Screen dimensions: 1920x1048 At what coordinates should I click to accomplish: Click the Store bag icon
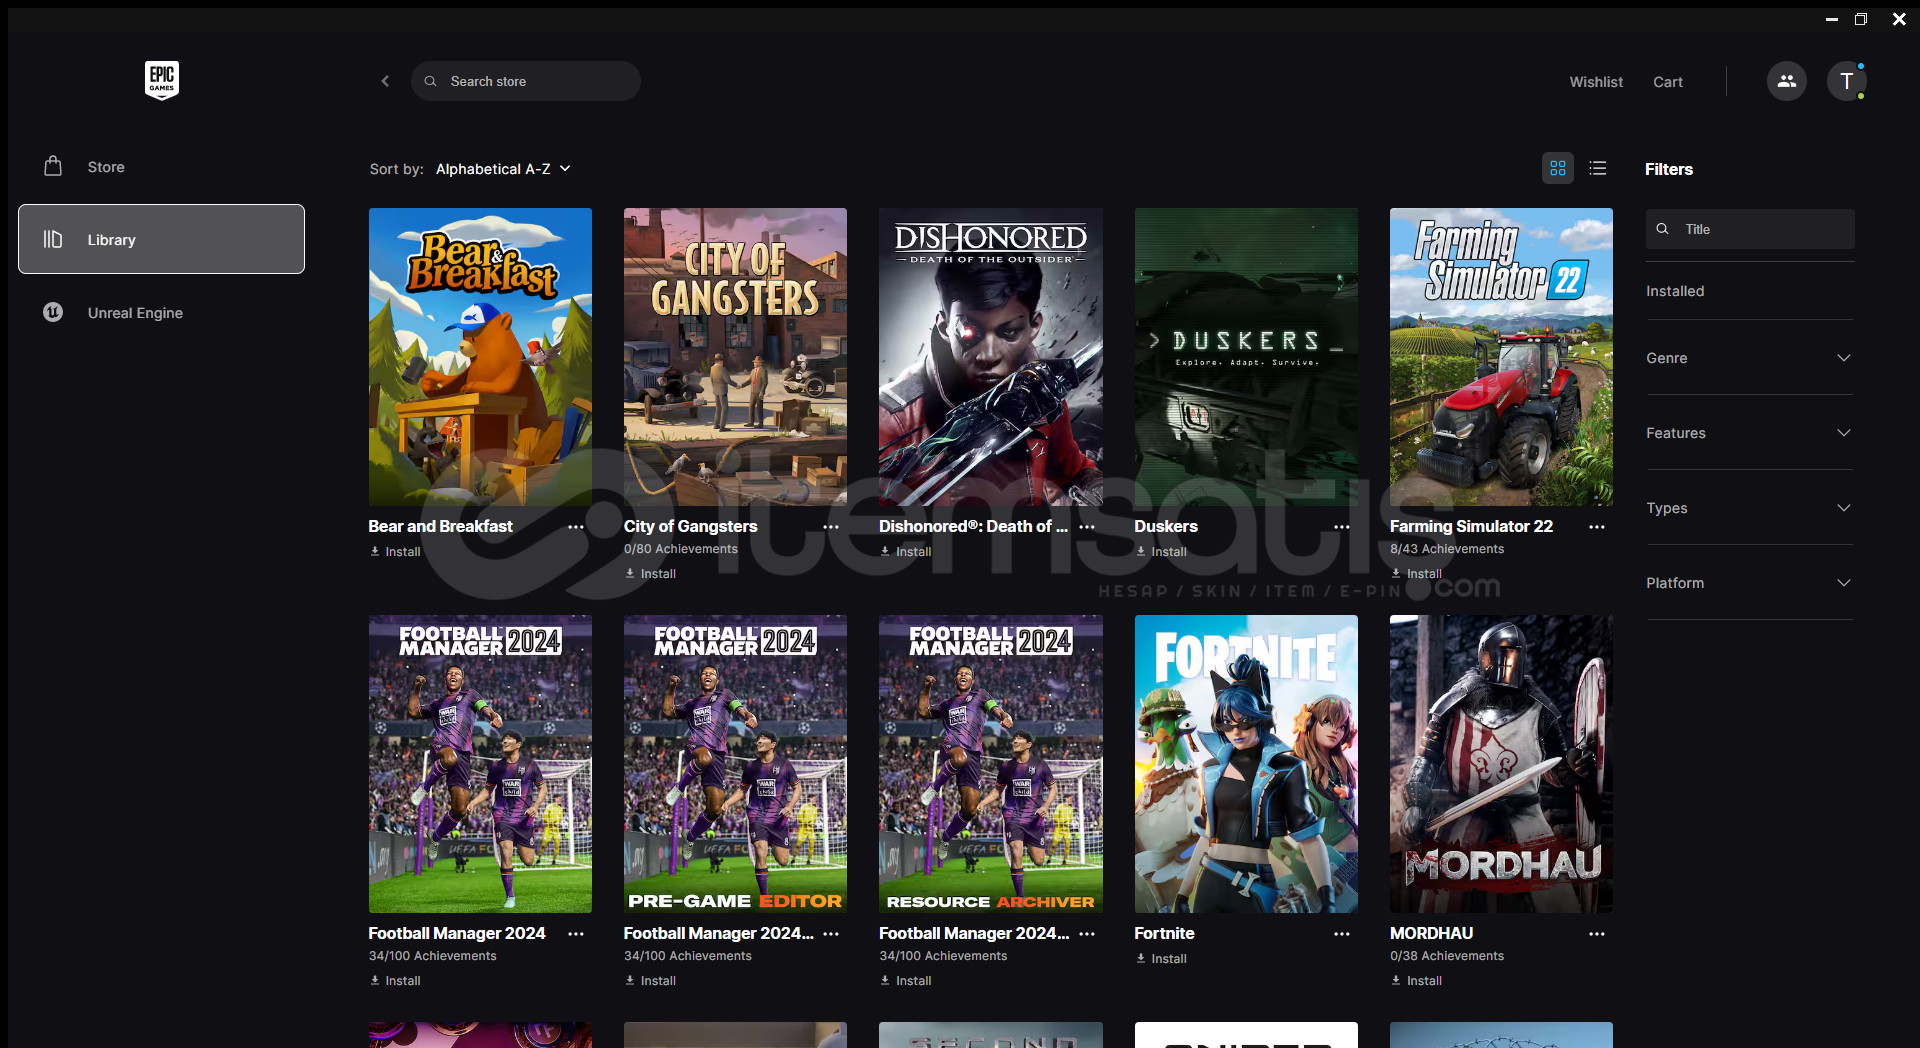(x=53, y=166)
